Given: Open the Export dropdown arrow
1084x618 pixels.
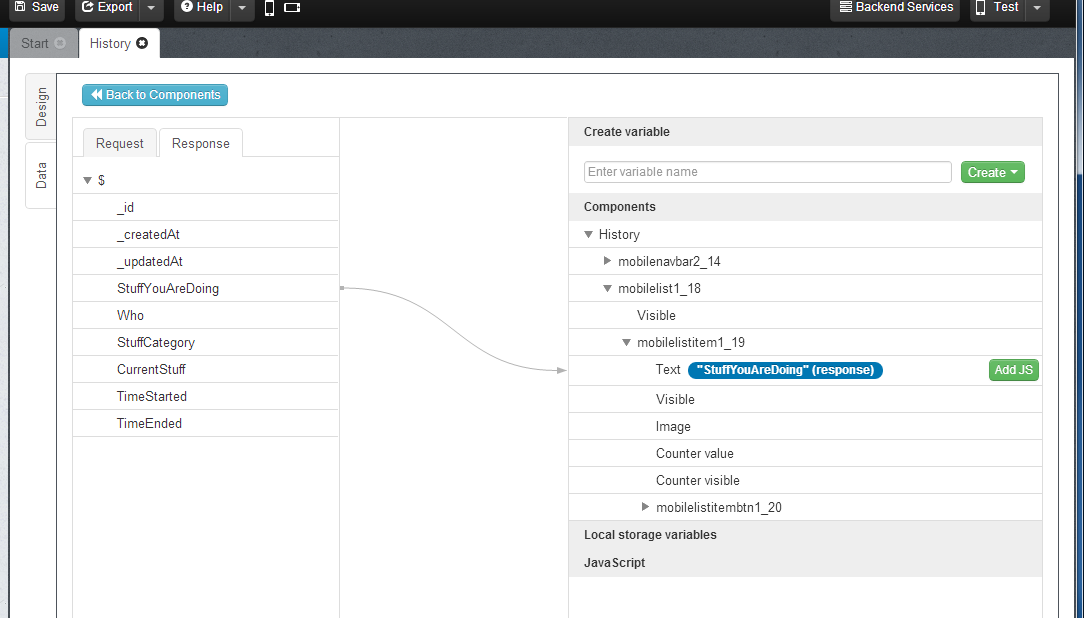Looking at the screenshot, I should (150, 8).
